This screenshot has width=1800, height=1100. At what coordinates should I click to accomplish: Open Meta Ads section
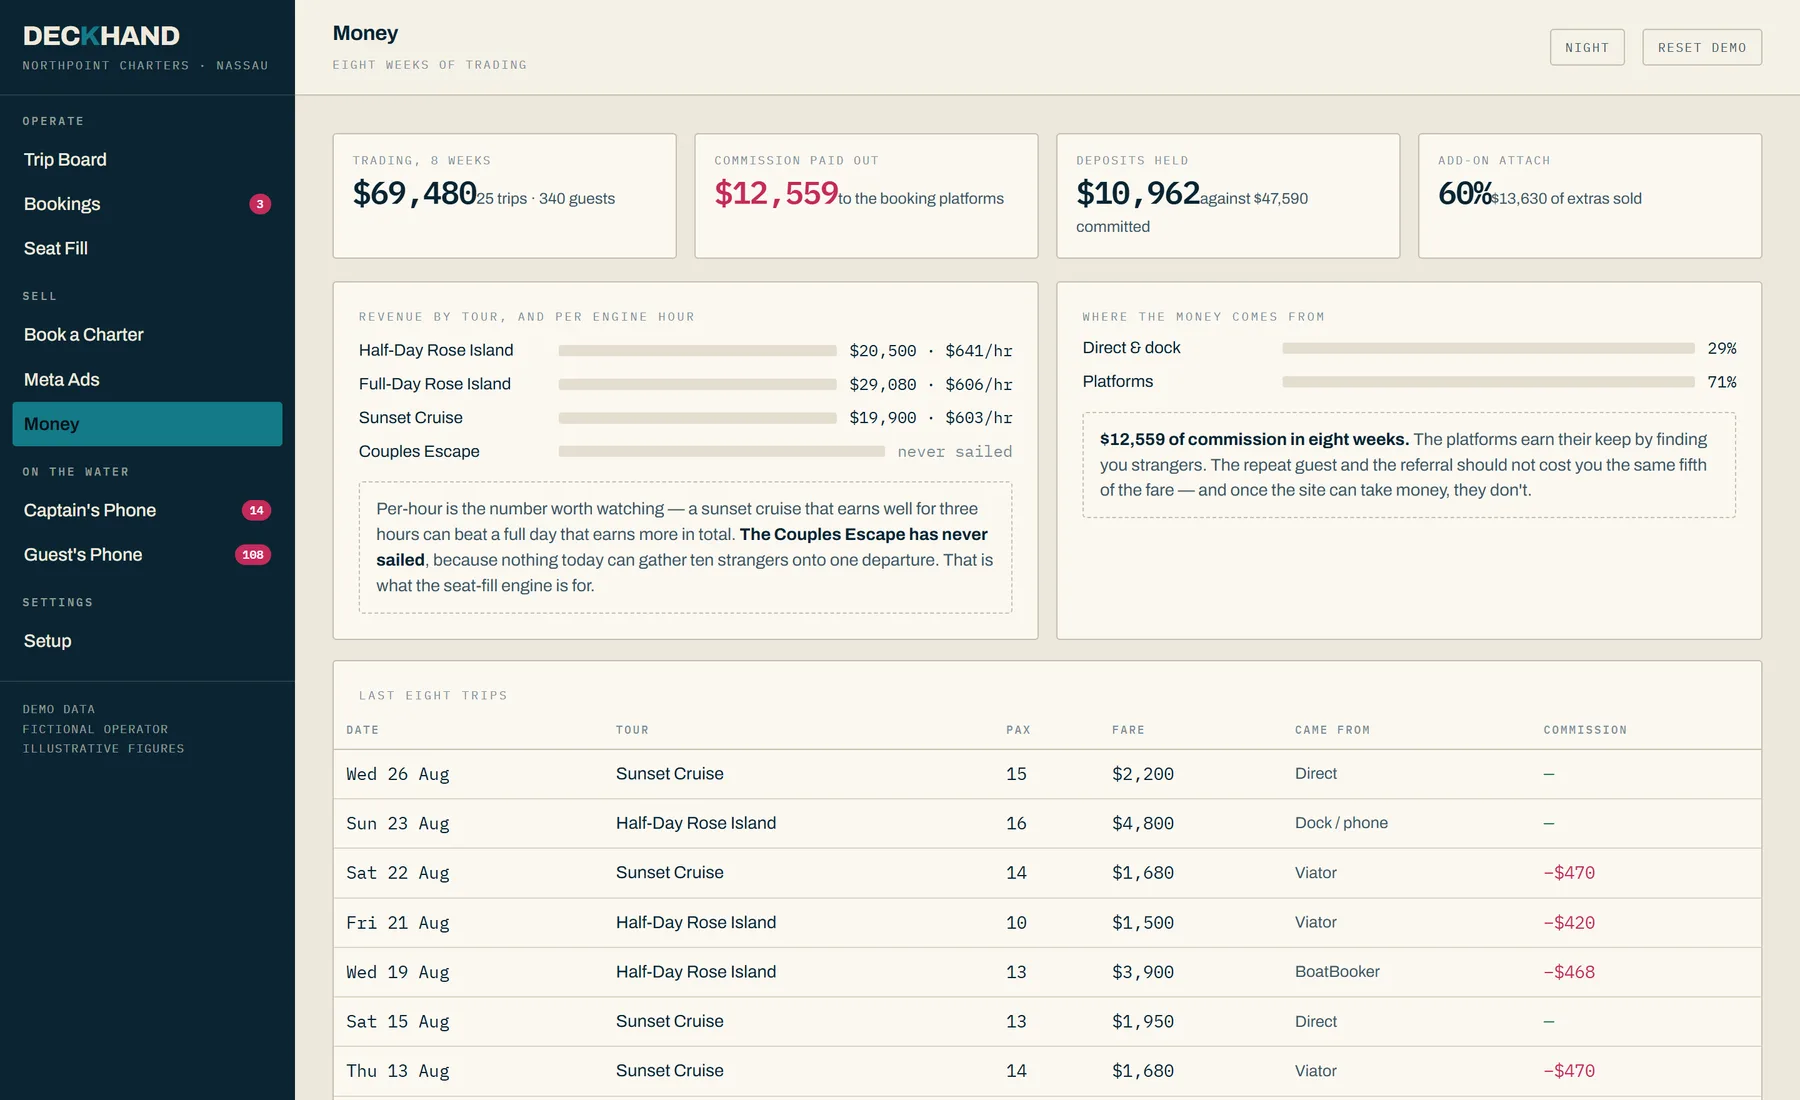tap(147, 380)
